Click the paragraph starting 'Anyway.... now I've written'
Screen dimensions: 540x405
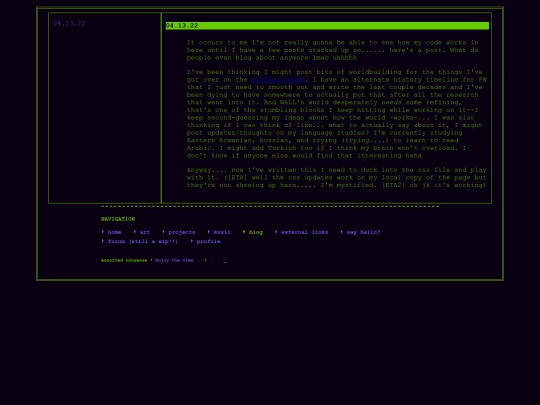[336, 177]
